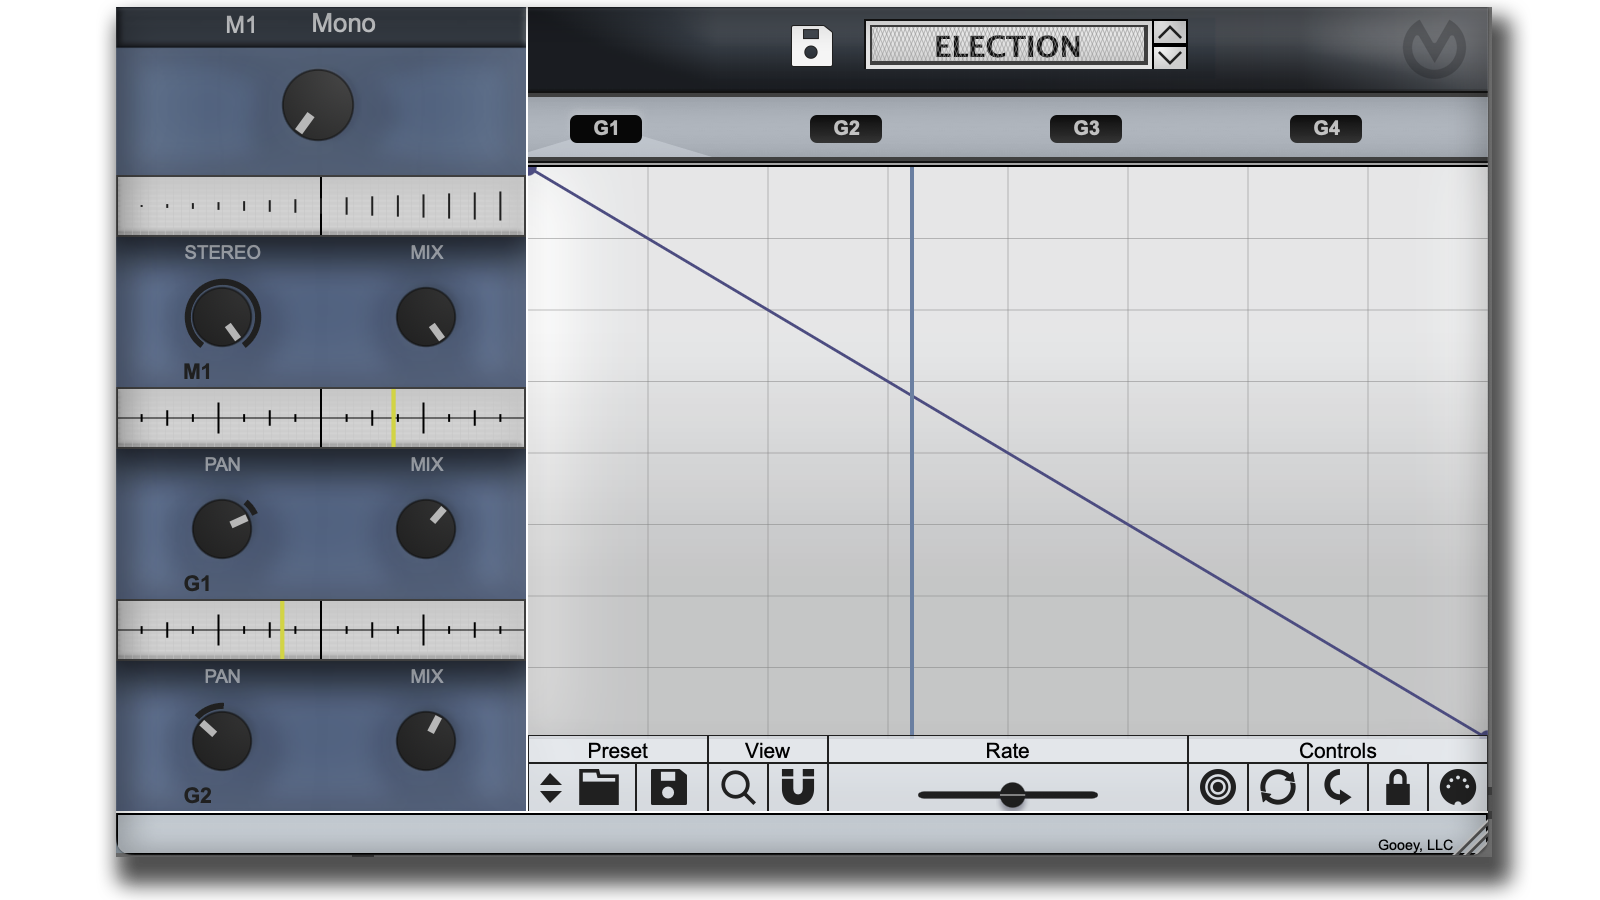Click the STEREO knob for M1
This screenshot has width=1600, height=900.
point(222,317)
